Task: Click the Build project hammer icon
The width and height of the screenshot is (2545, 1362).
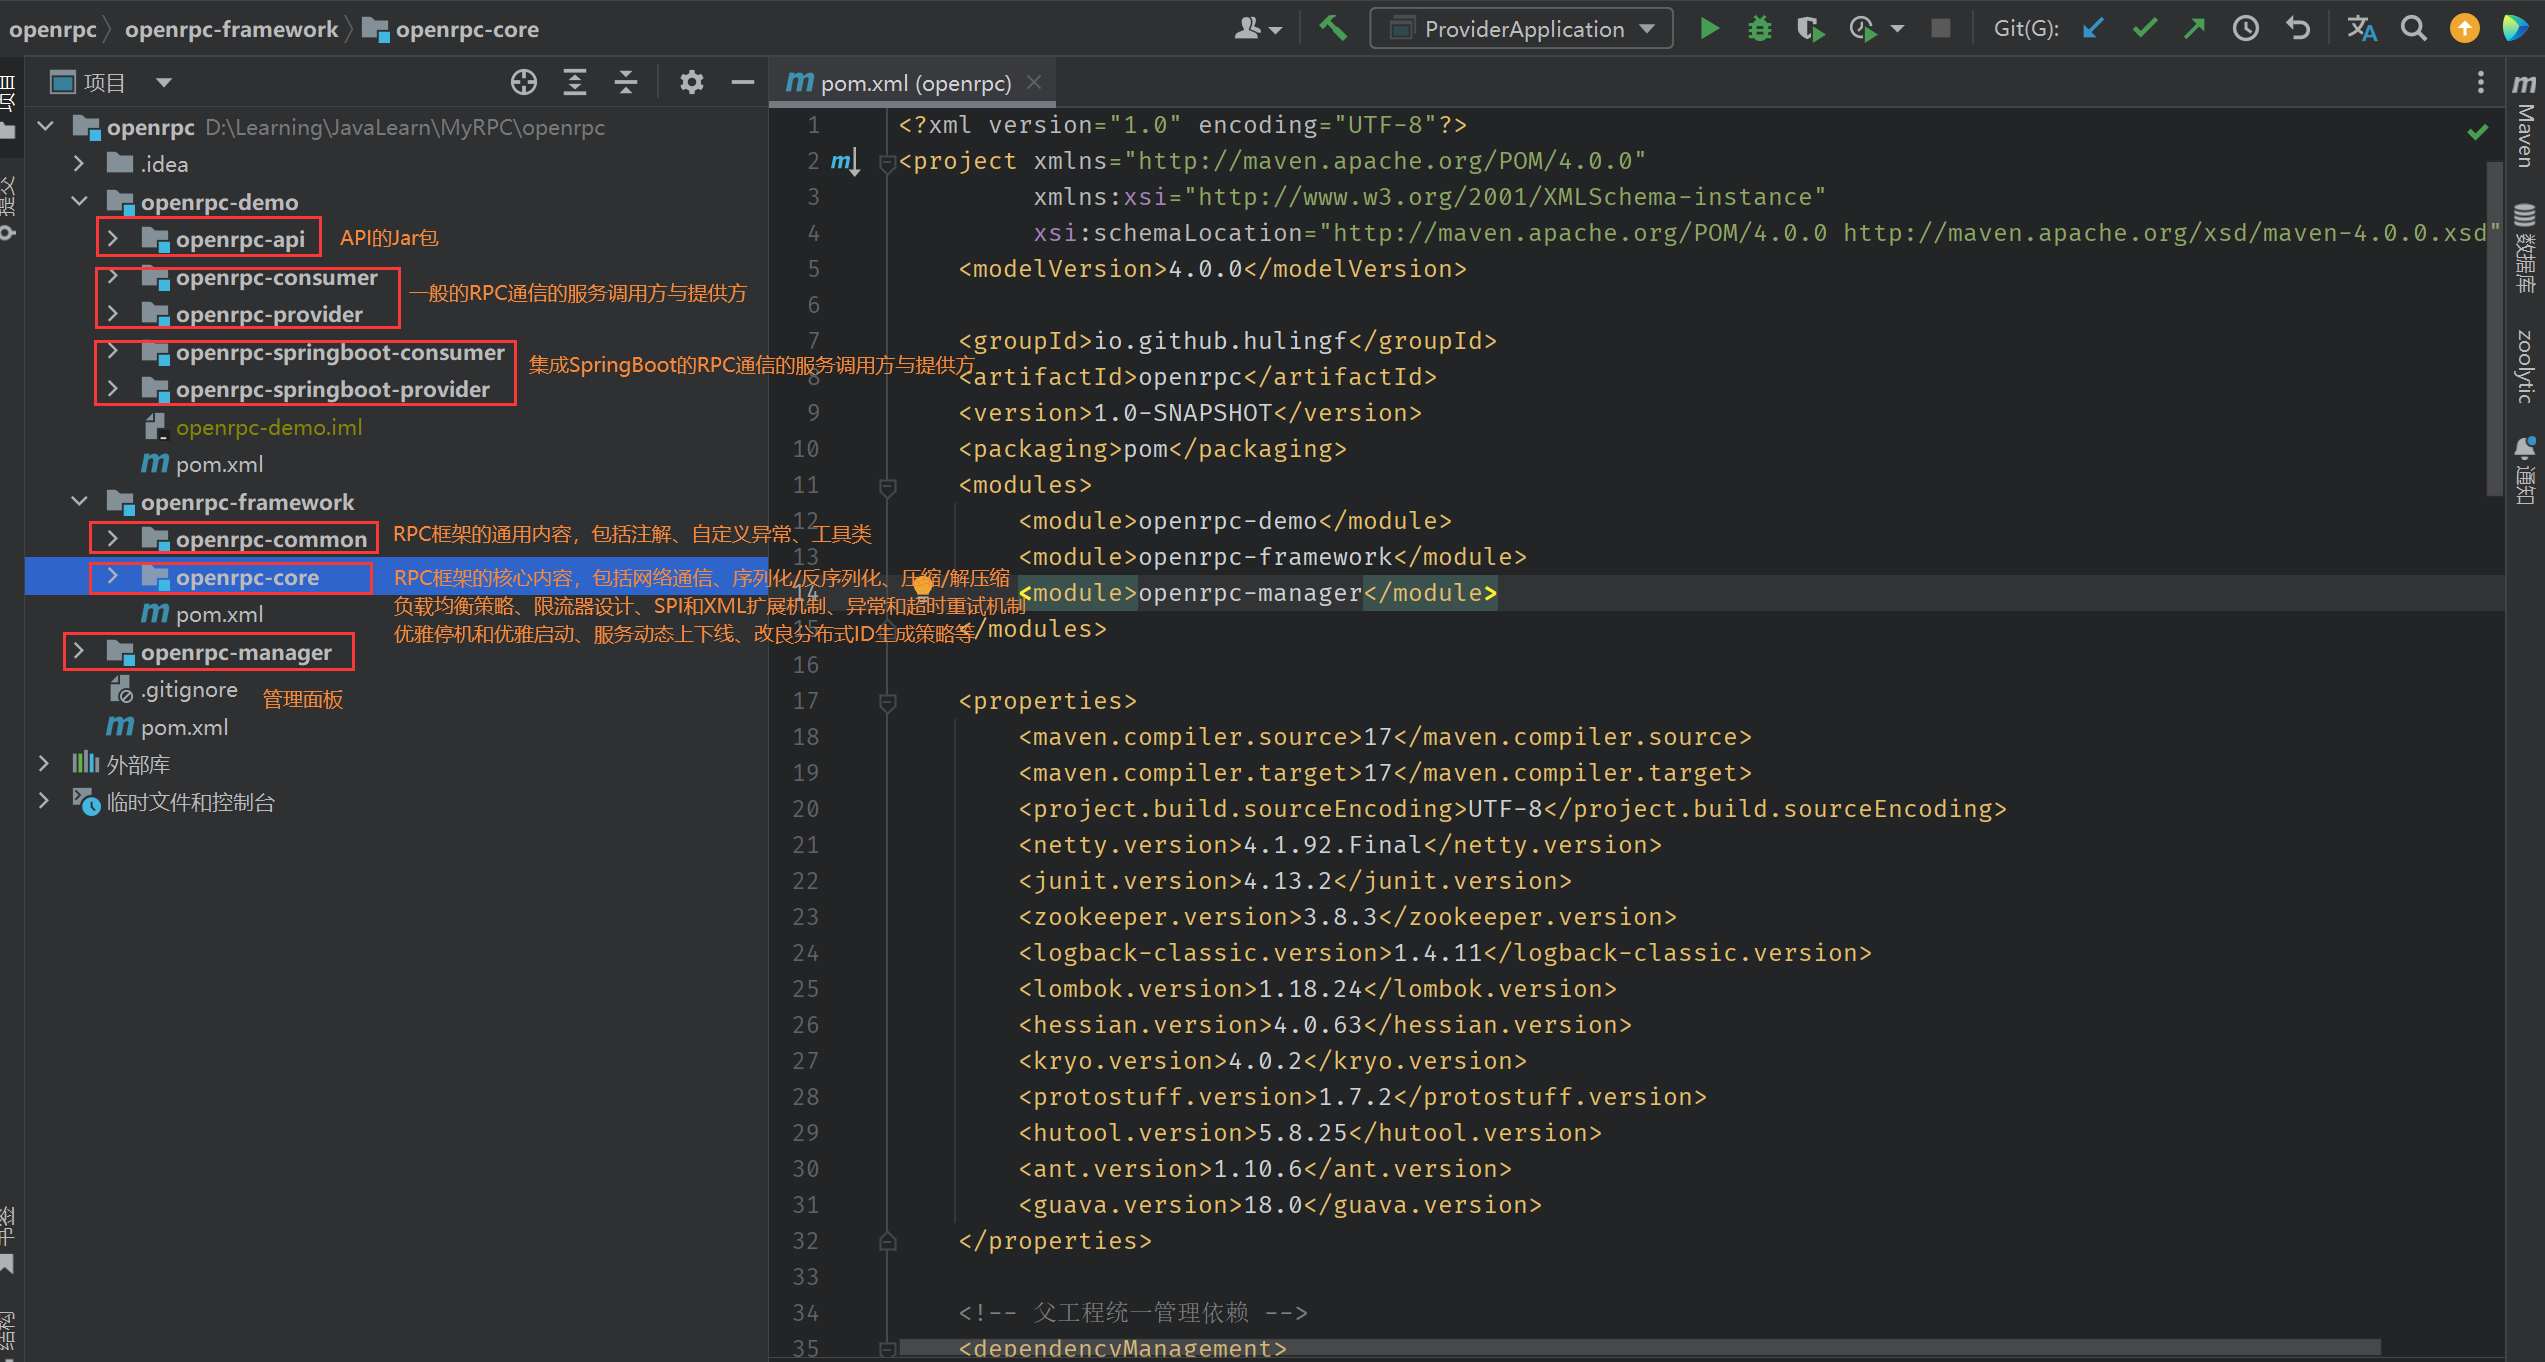Action: (x=1333, y=28)
